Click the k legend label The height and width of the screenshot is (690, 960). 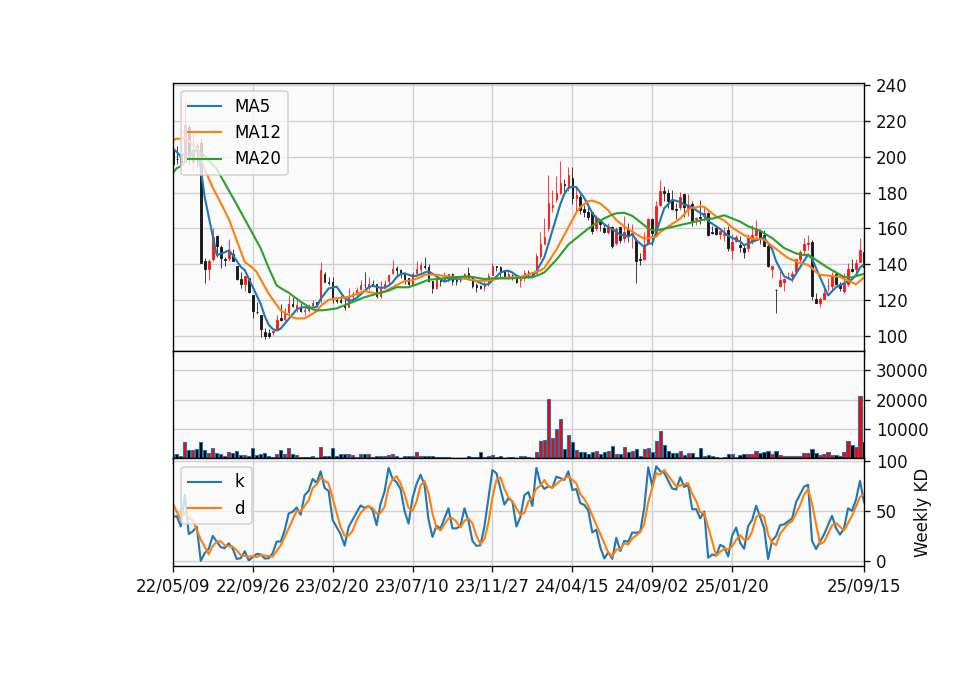[239, 481]
